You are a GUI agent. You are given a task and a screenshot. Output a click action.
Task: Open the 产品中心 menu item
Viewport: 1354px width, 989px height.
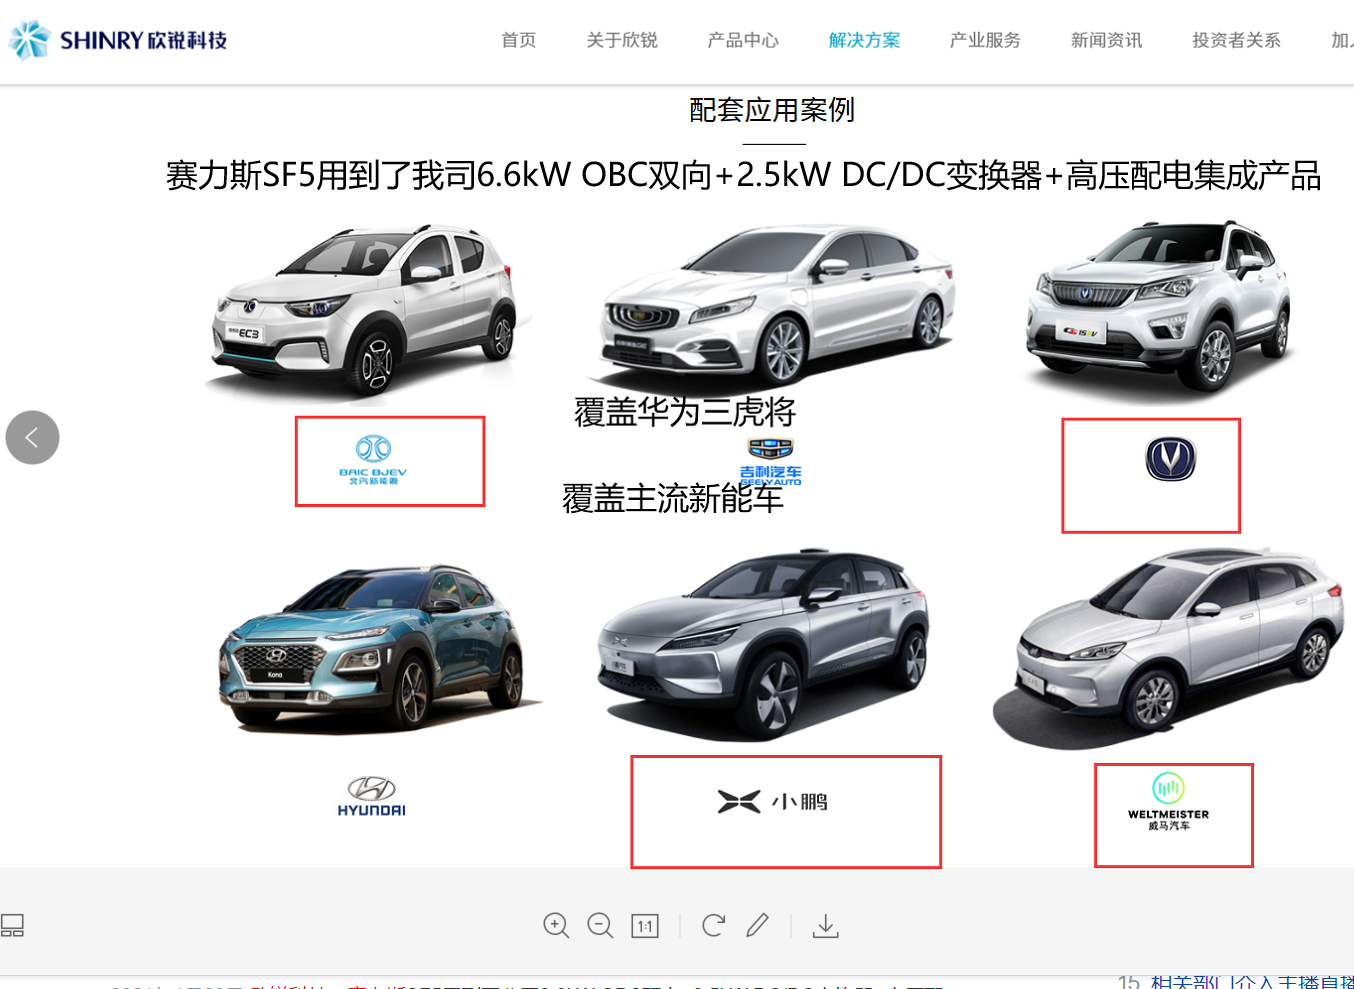743,41
